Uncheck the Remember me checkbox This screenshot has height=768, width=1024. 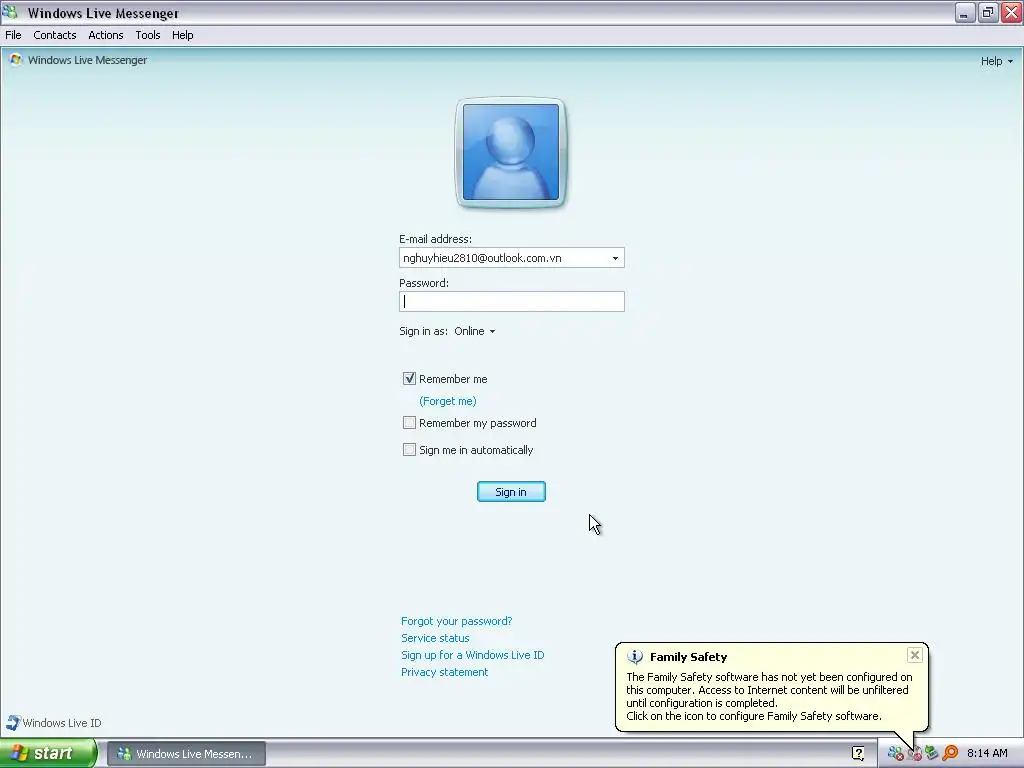pyautogui.click(x=409, y=379)
